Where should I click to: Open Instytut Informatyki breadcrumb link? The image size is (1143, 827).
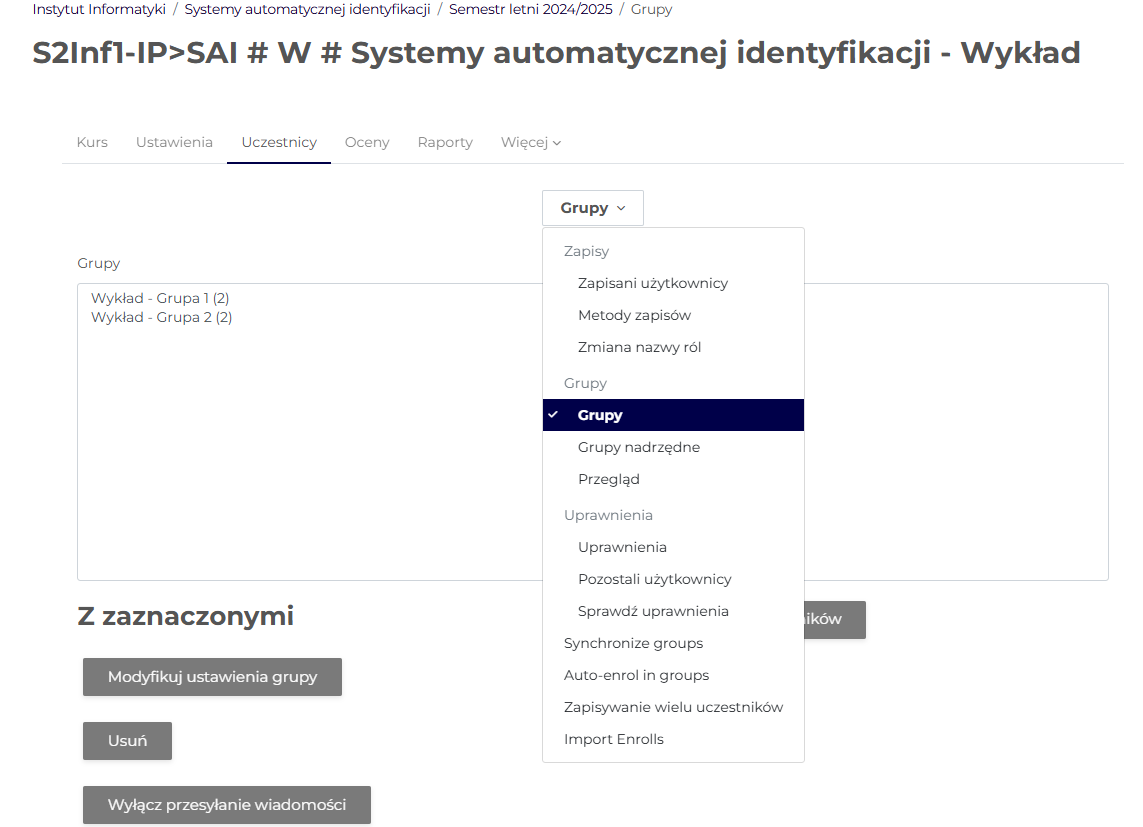[x=99, y=9]
